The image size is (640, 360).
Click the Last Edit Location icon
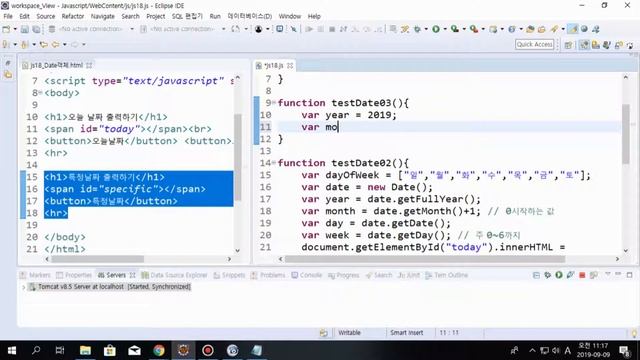[x=44, y=44]
